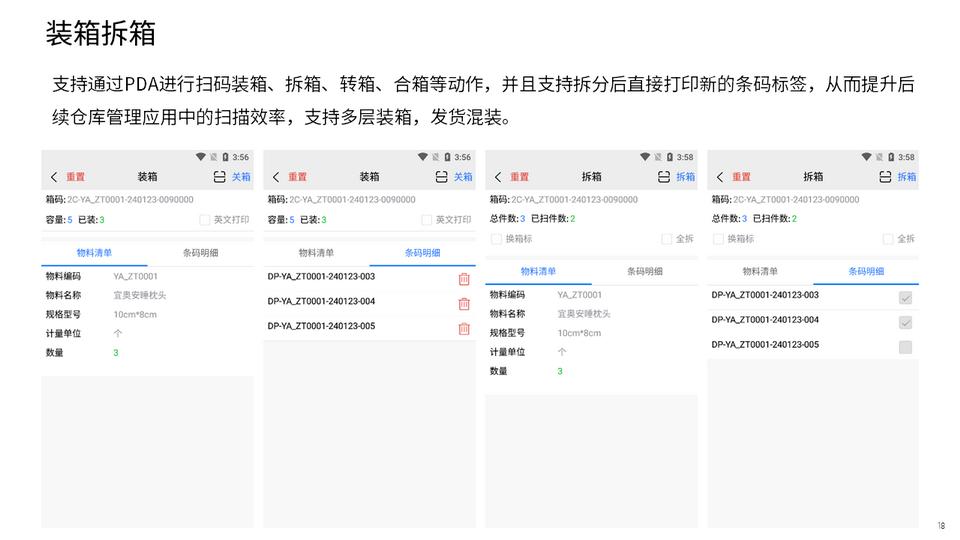Tick the 全拆 checkbox in third screen
The height and width of the screenshot is (540, 960).
667,239
